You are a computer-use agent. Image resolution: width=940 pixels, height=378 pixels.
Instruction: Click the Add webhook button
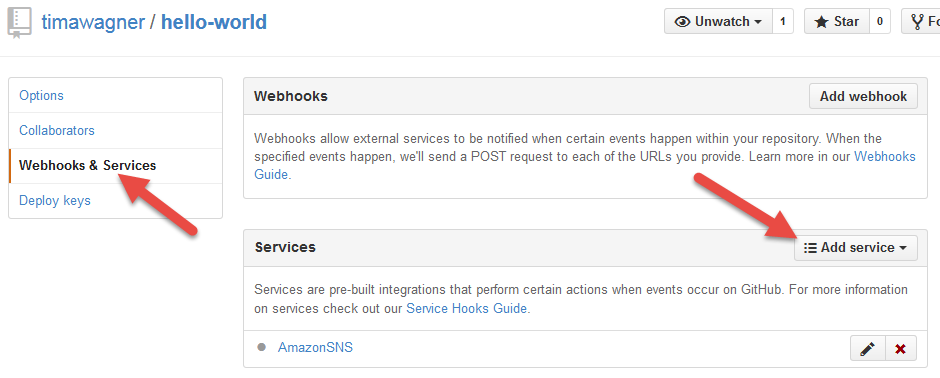click(863, 96)
